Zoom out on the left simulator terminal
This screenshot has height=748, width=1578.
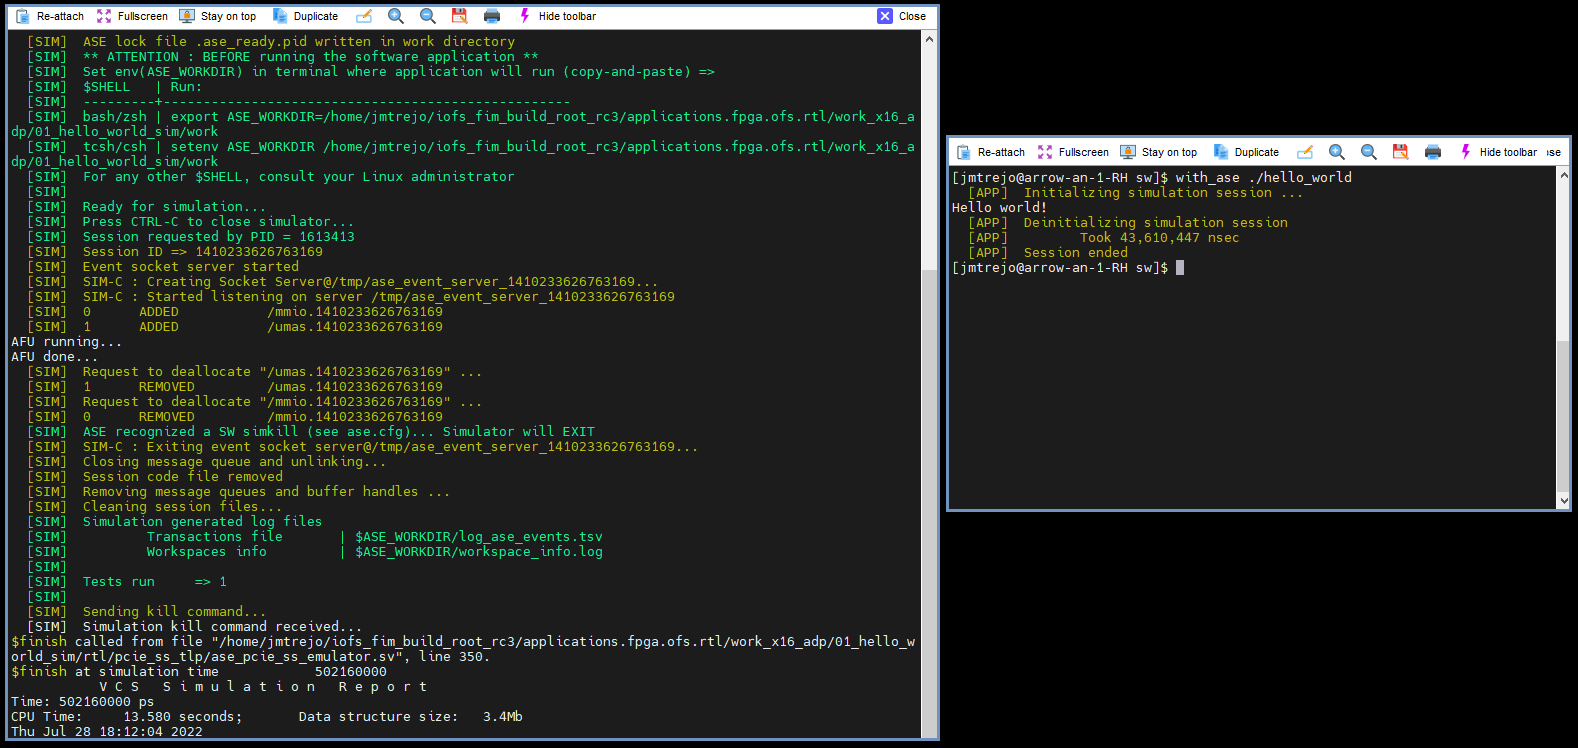428,16
